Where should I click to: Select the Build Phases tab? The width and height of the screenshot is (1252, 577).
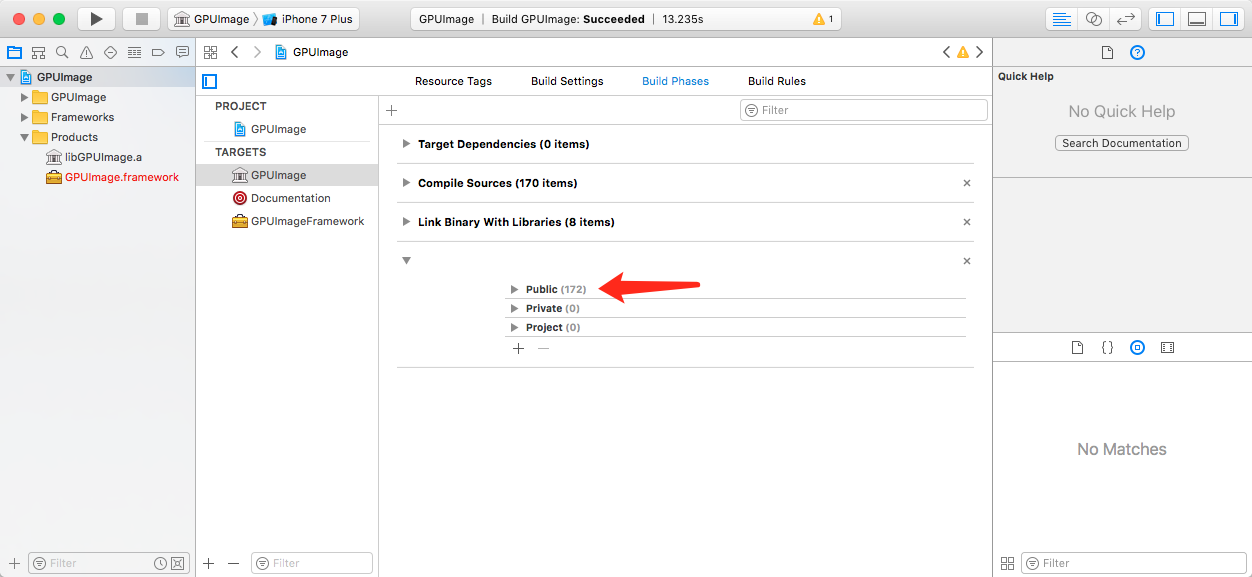click(675, 81)
